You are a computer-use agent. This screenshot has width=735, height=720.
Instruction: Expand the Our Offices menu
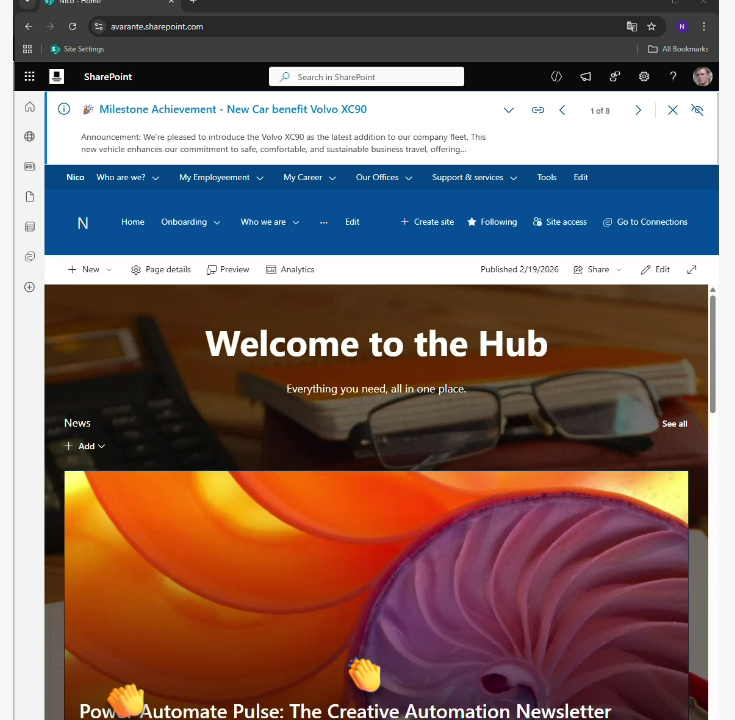click(x=384, y=177)
